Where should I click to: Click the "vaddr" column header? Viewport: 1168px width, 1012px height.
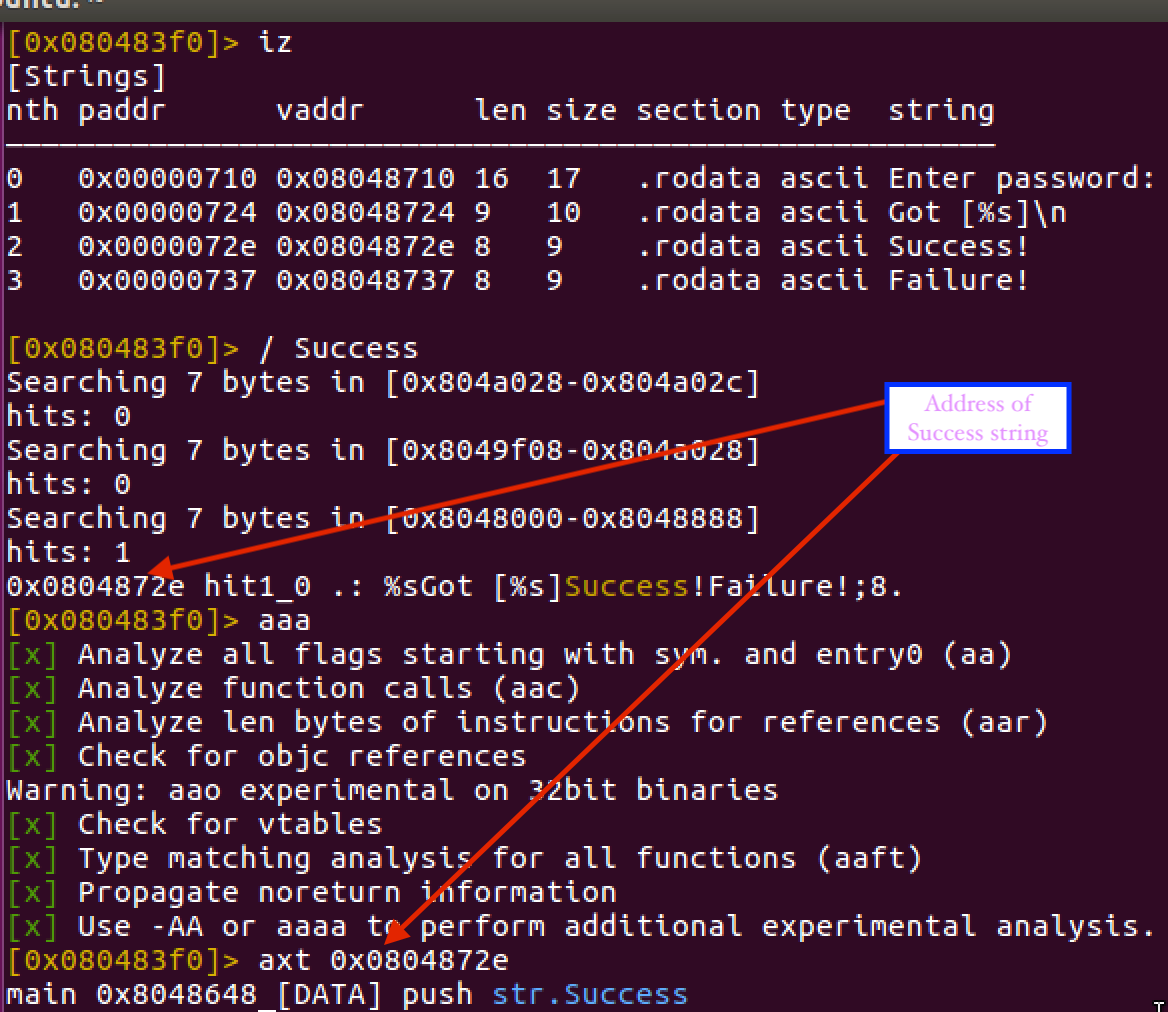(320, 111)
